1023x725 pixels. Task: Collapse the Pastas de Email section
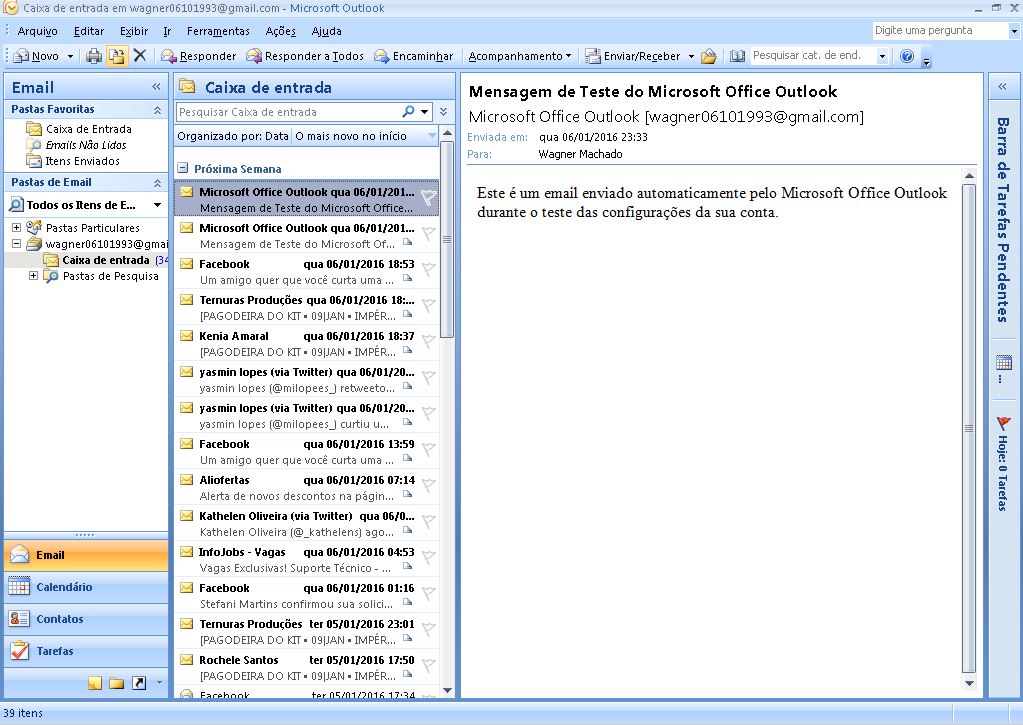coord(157,183)
